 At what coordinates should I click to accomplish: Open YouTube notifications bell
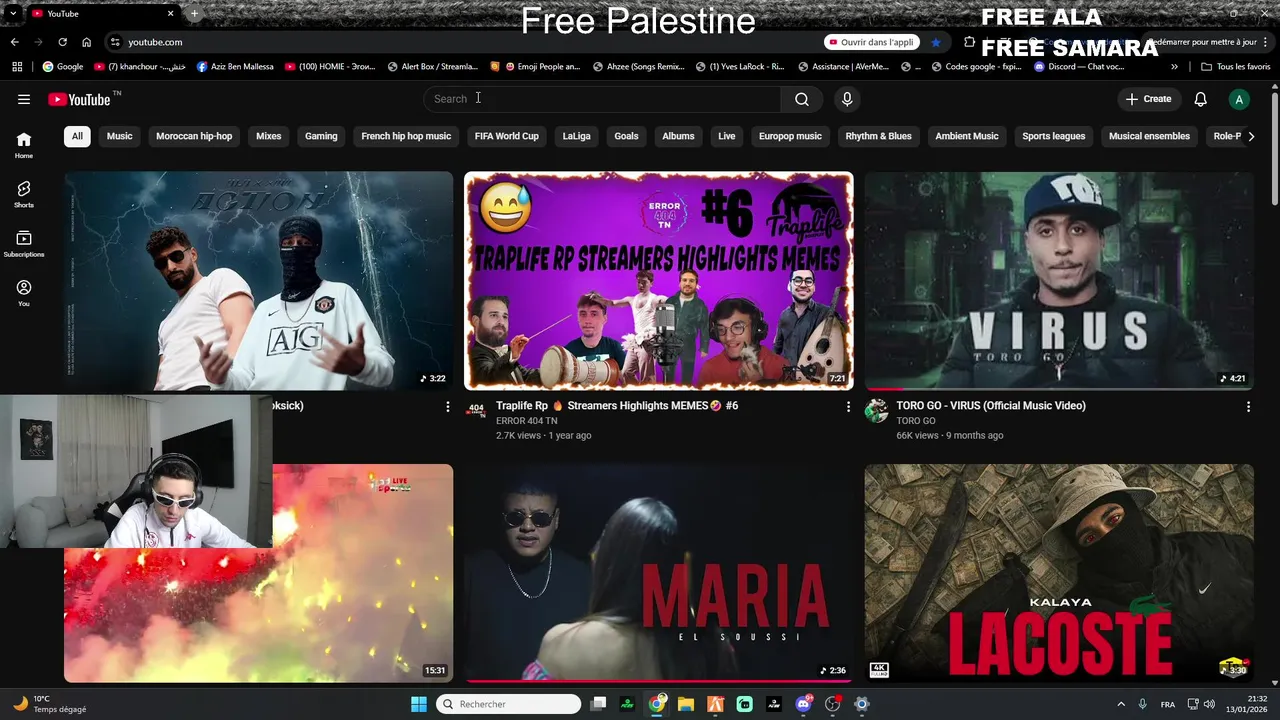pos(1201,99)
